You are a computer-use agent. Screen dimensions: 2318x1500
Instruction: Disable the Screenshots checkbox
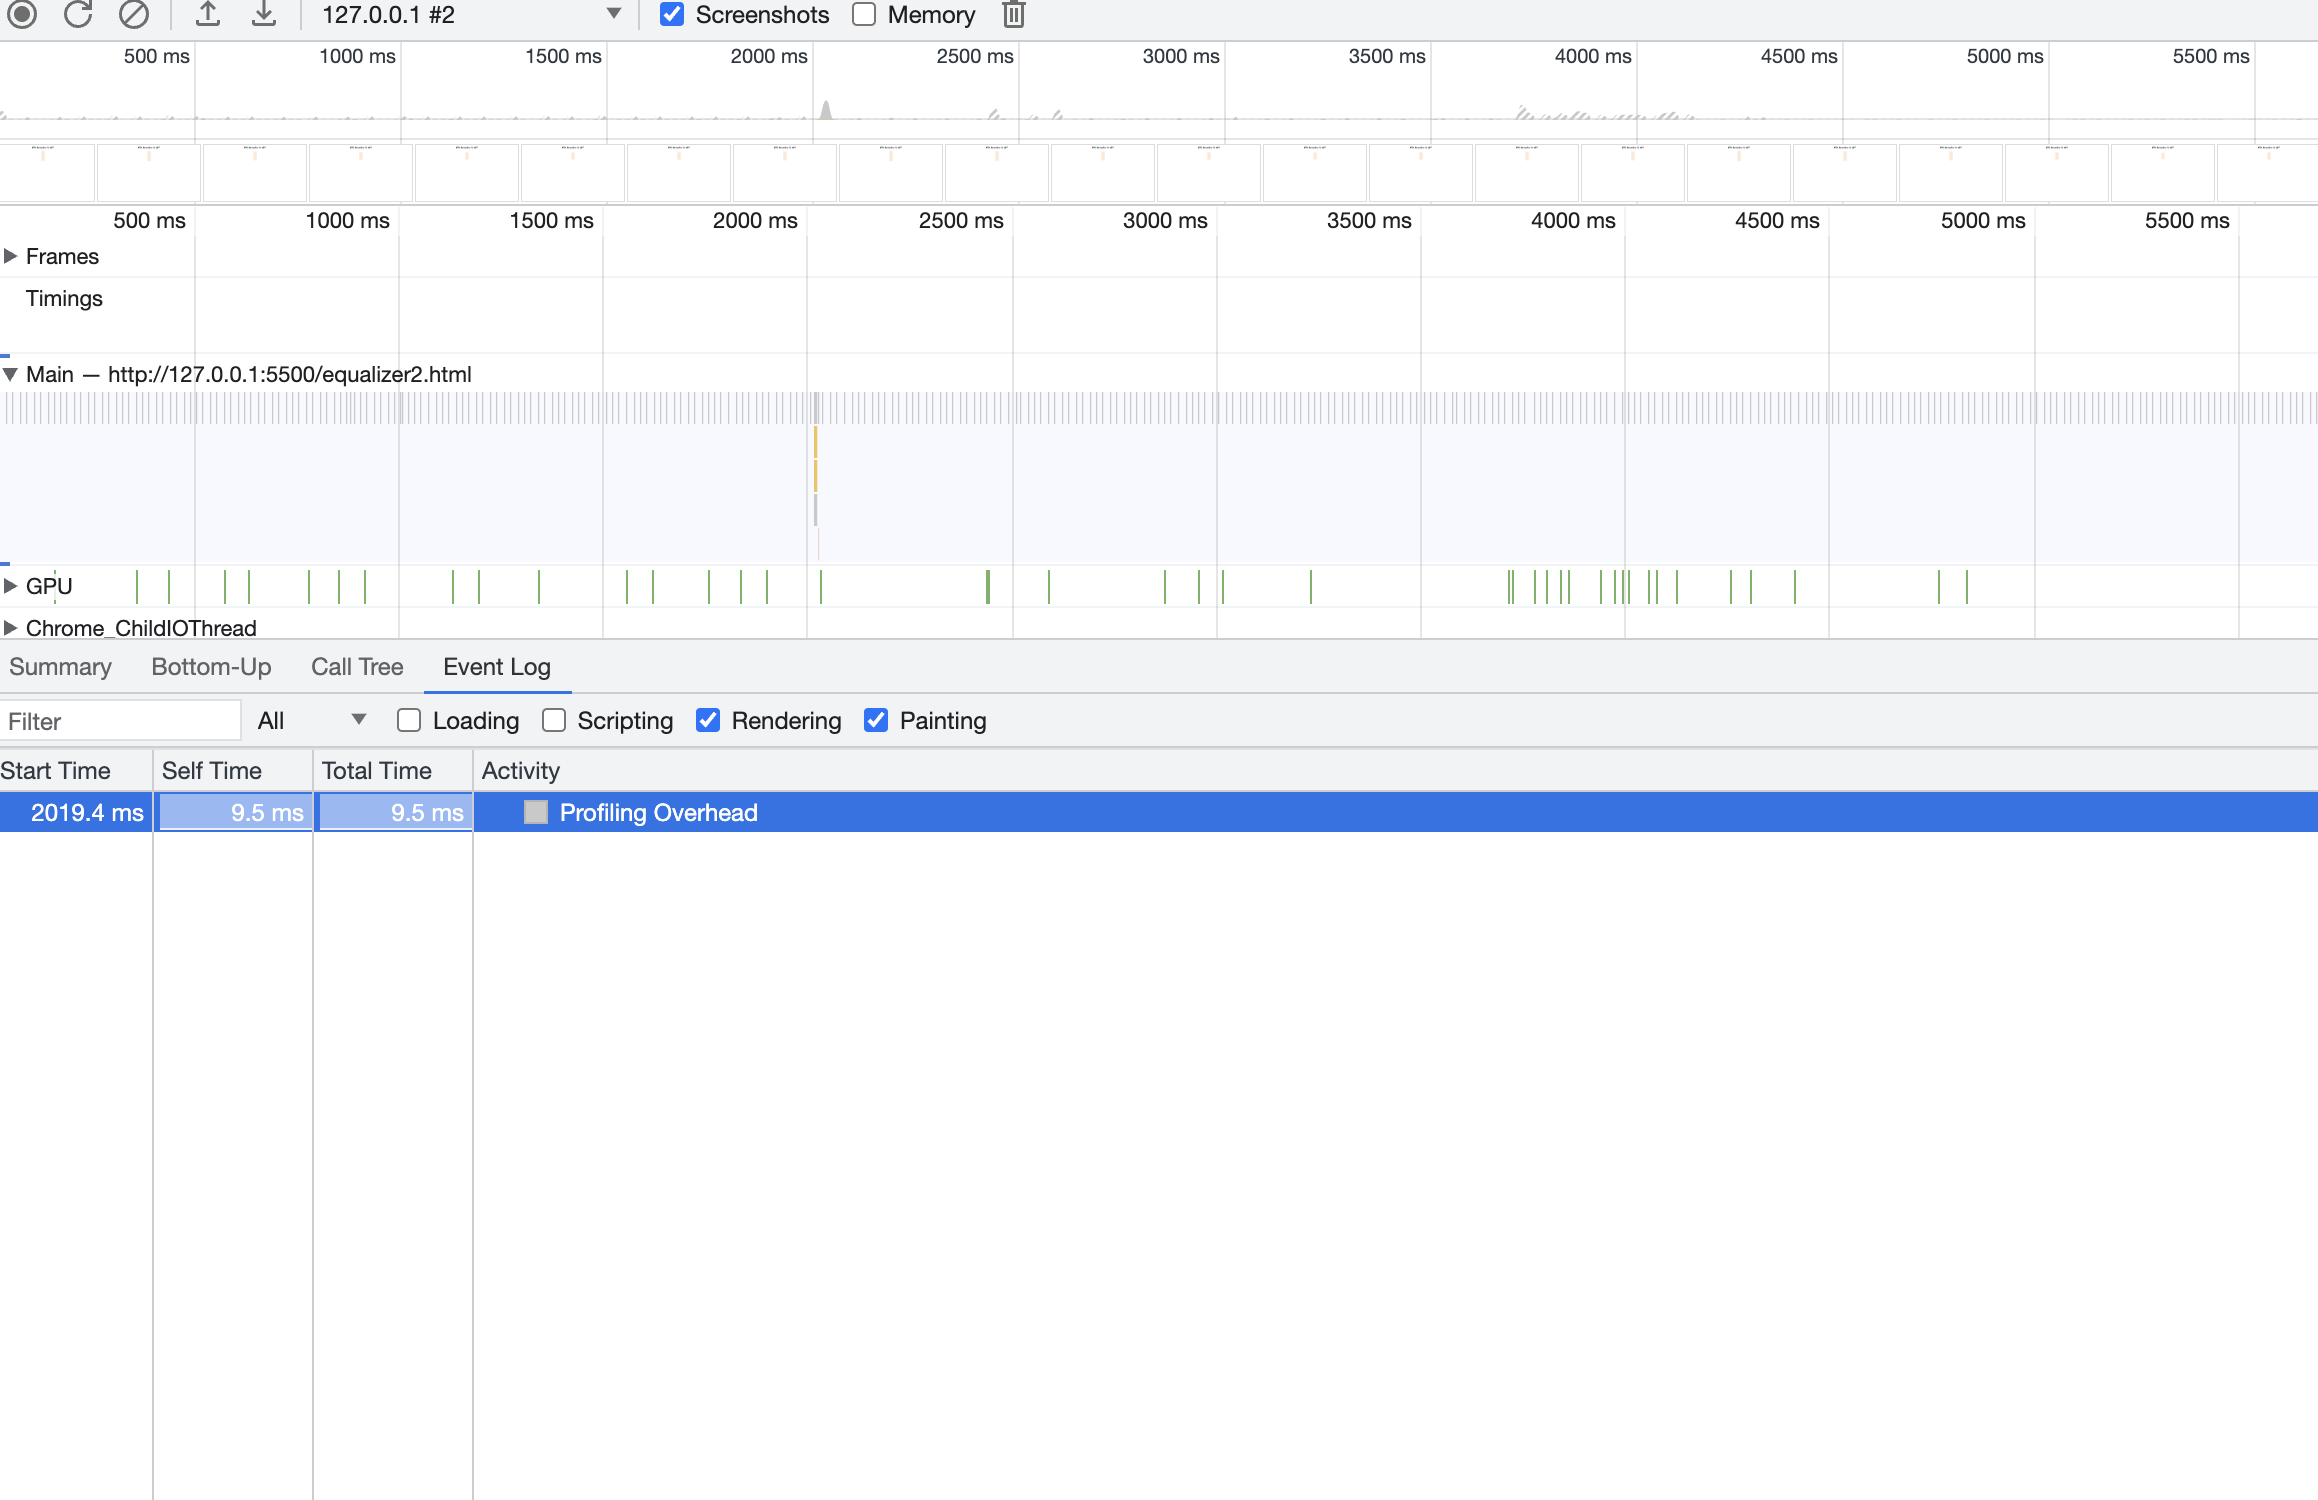[x=672, y=14]
